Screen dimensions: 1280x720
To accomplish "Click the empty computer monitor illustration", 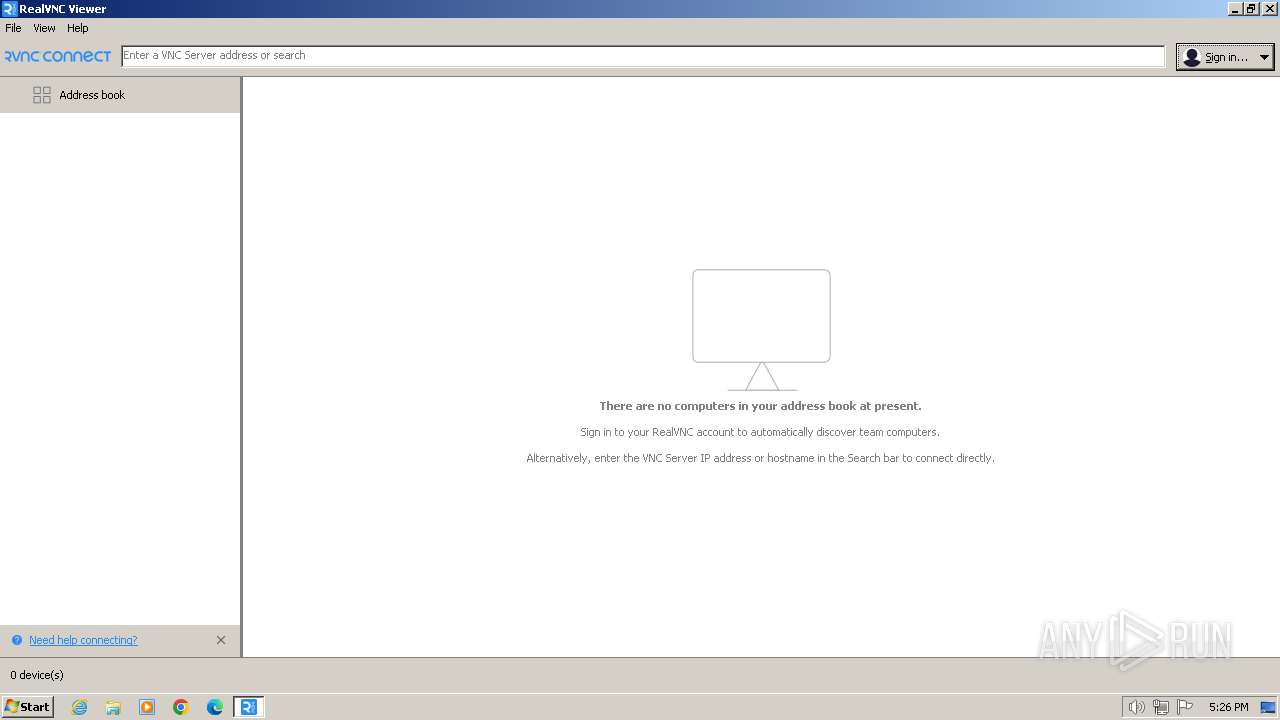I will 761,330.
